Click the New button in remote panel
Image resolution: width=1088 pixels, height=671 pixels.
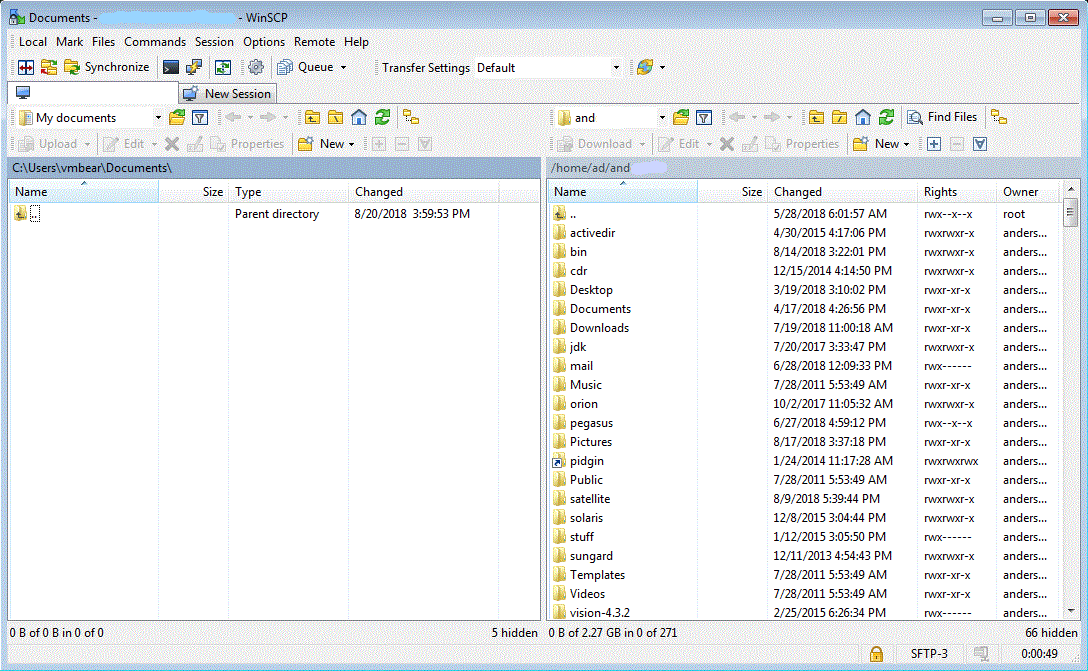877,144
